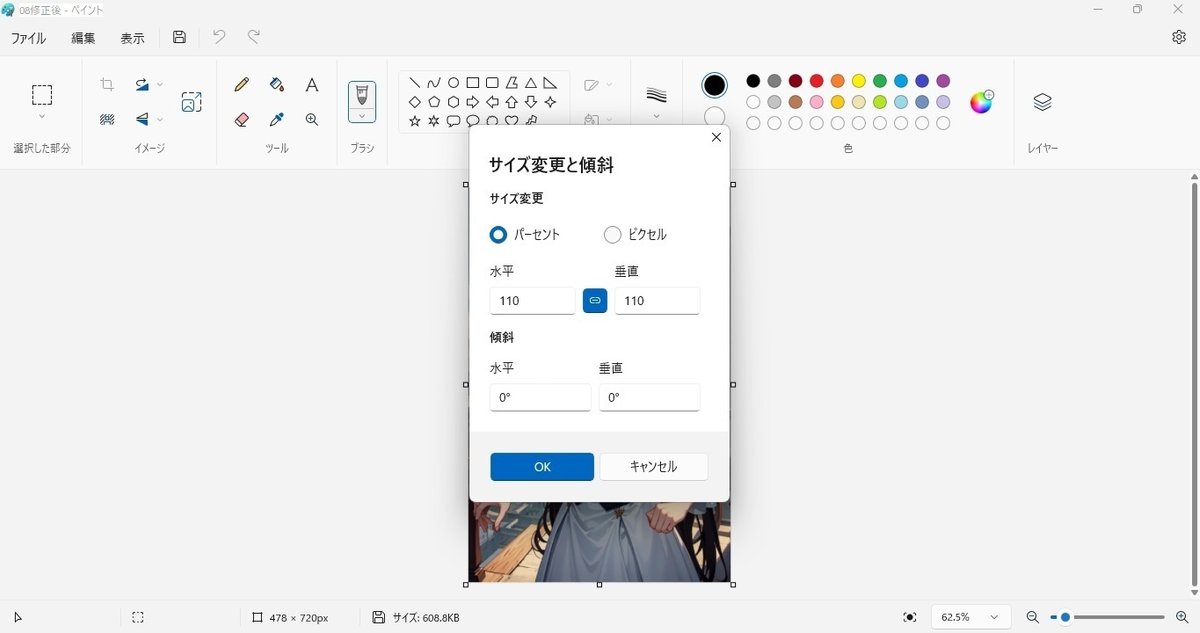Pick the red color swatch

point(816,81)
